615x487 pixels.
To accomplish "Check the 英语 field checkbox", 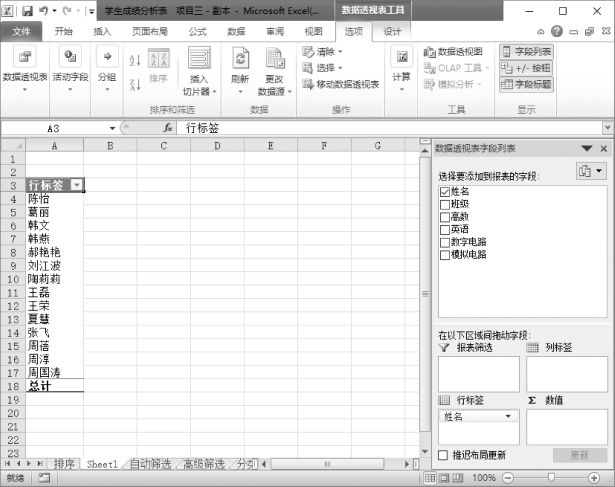I will (444, 230).
